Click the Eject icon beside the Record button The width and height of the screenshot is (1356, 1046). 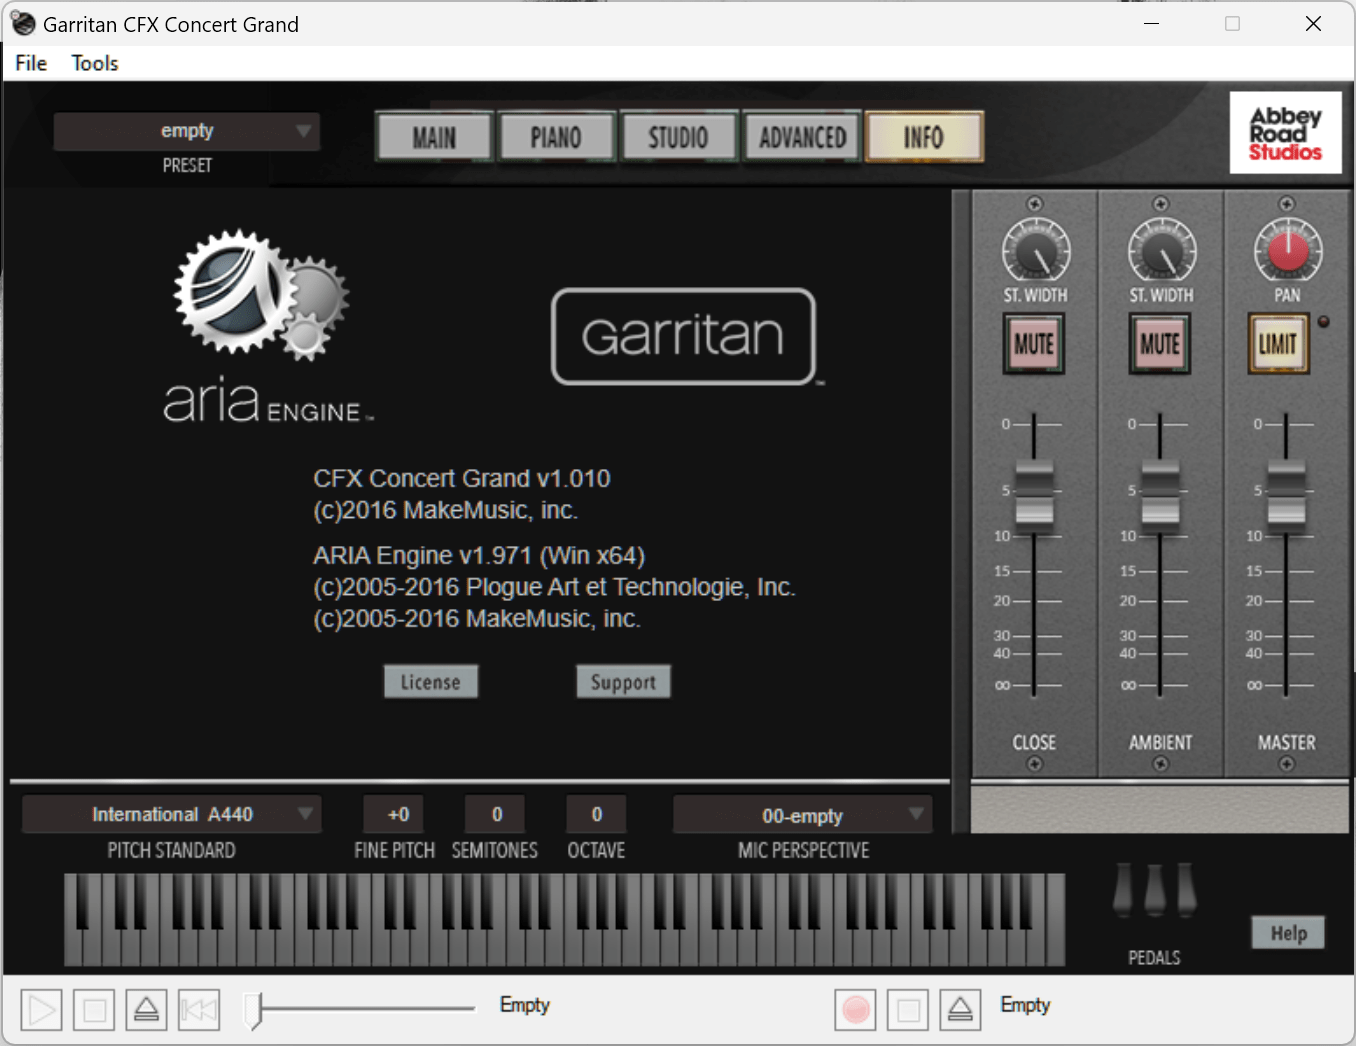tap(959, 1009)
